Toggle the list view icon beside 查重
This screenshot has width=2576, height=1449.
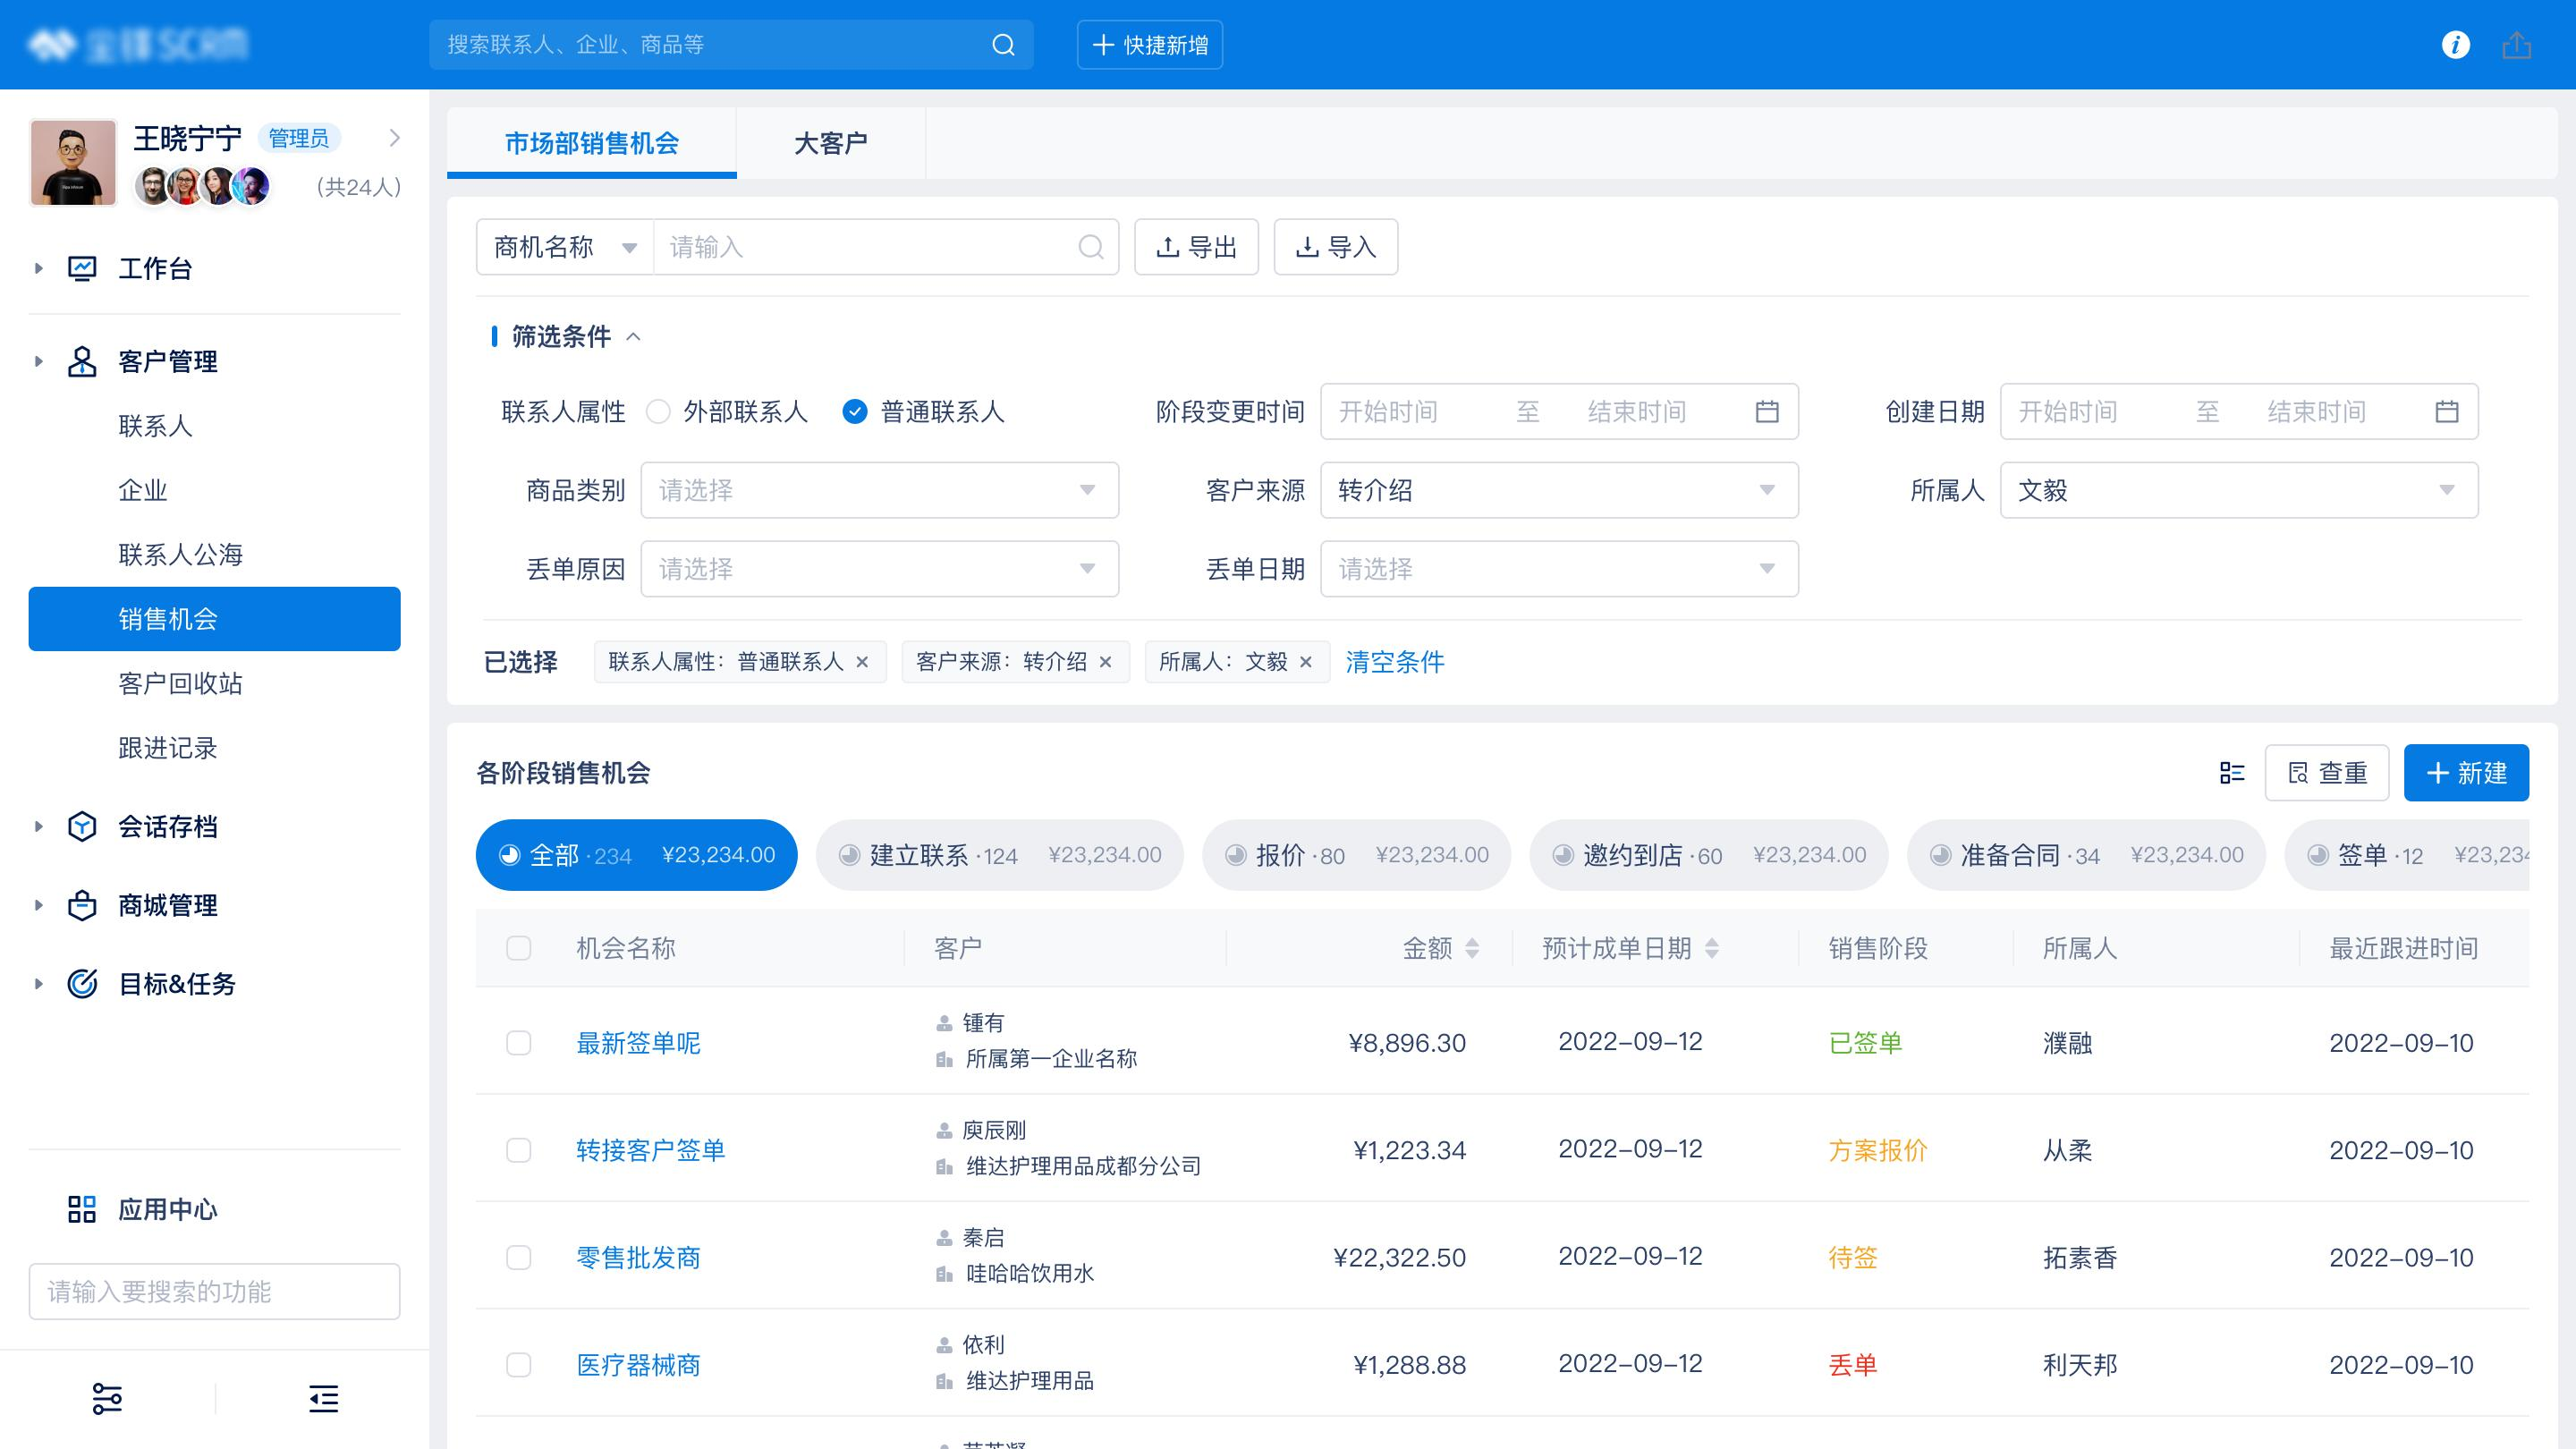(2231, 773)
